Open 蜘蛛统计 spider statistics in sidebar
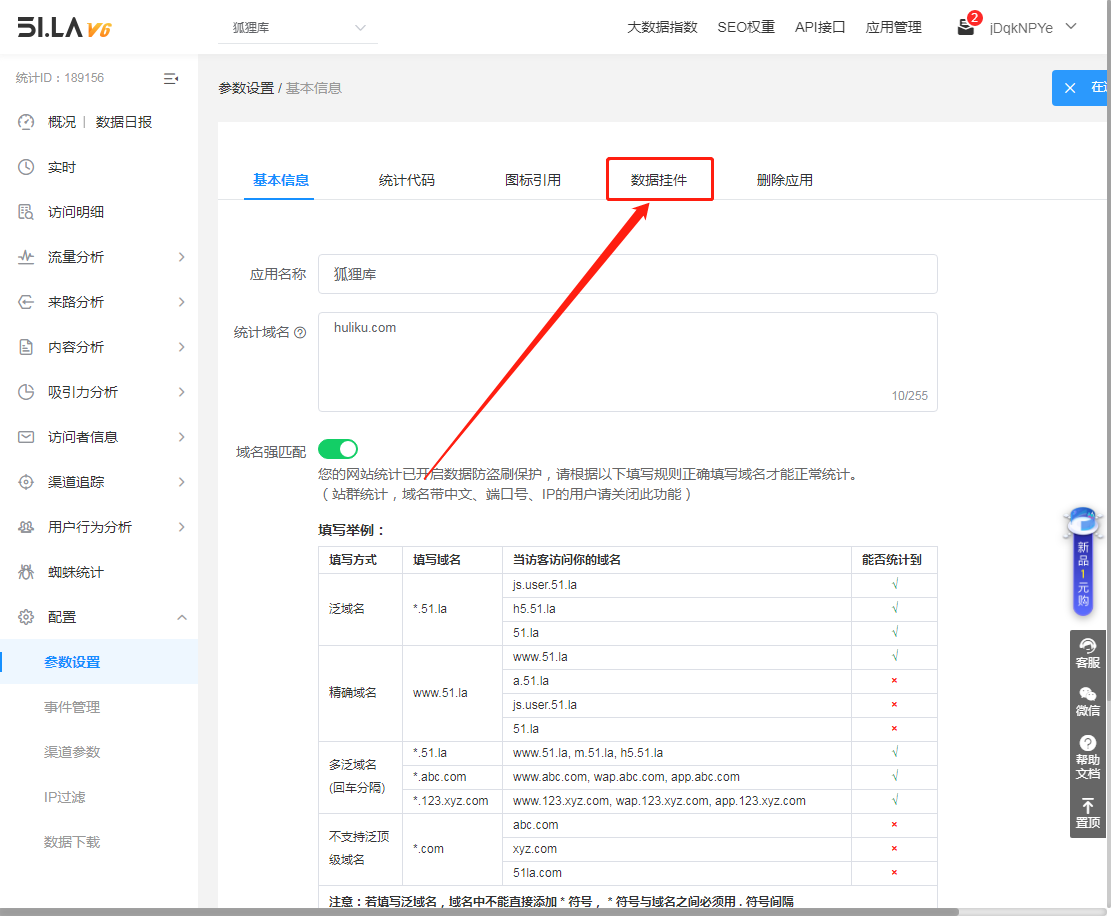The width and height of the screenshot is (1111, 916). tap(75, 572)
